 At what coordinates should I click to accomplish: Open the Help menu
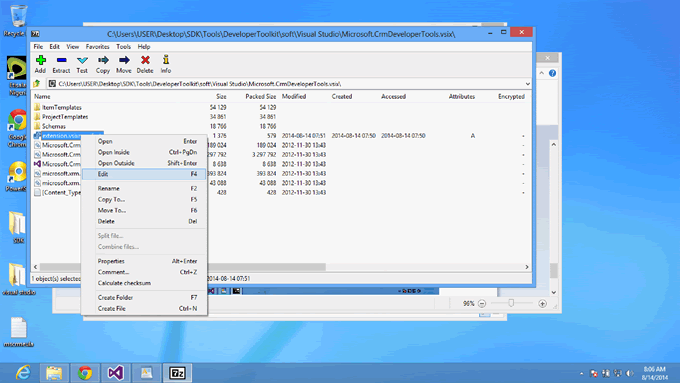tap(144, 46)
